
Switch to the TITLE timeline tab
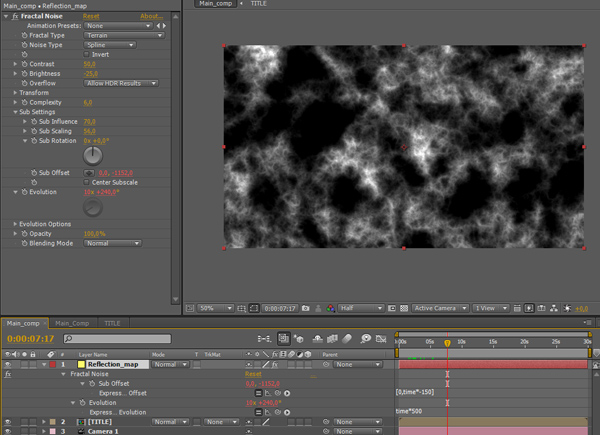tap(112, 323)
